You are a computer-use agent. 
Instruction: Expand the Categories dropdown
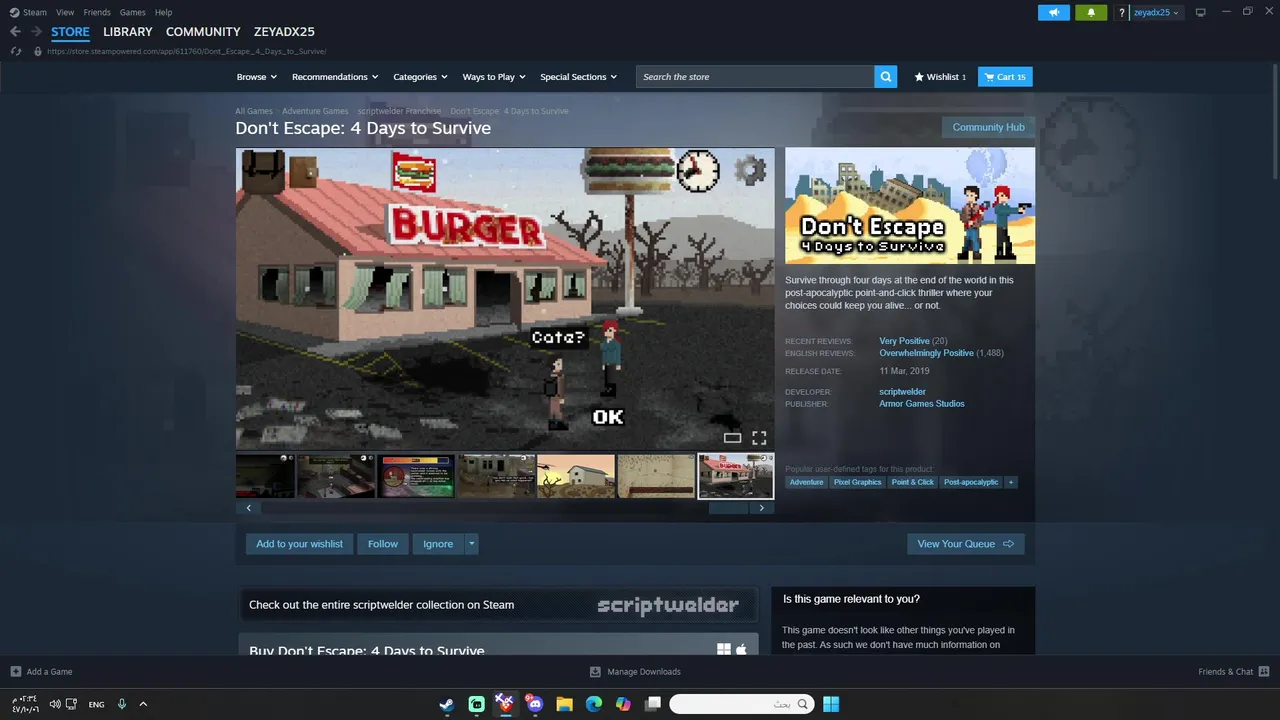pos(420,77)
